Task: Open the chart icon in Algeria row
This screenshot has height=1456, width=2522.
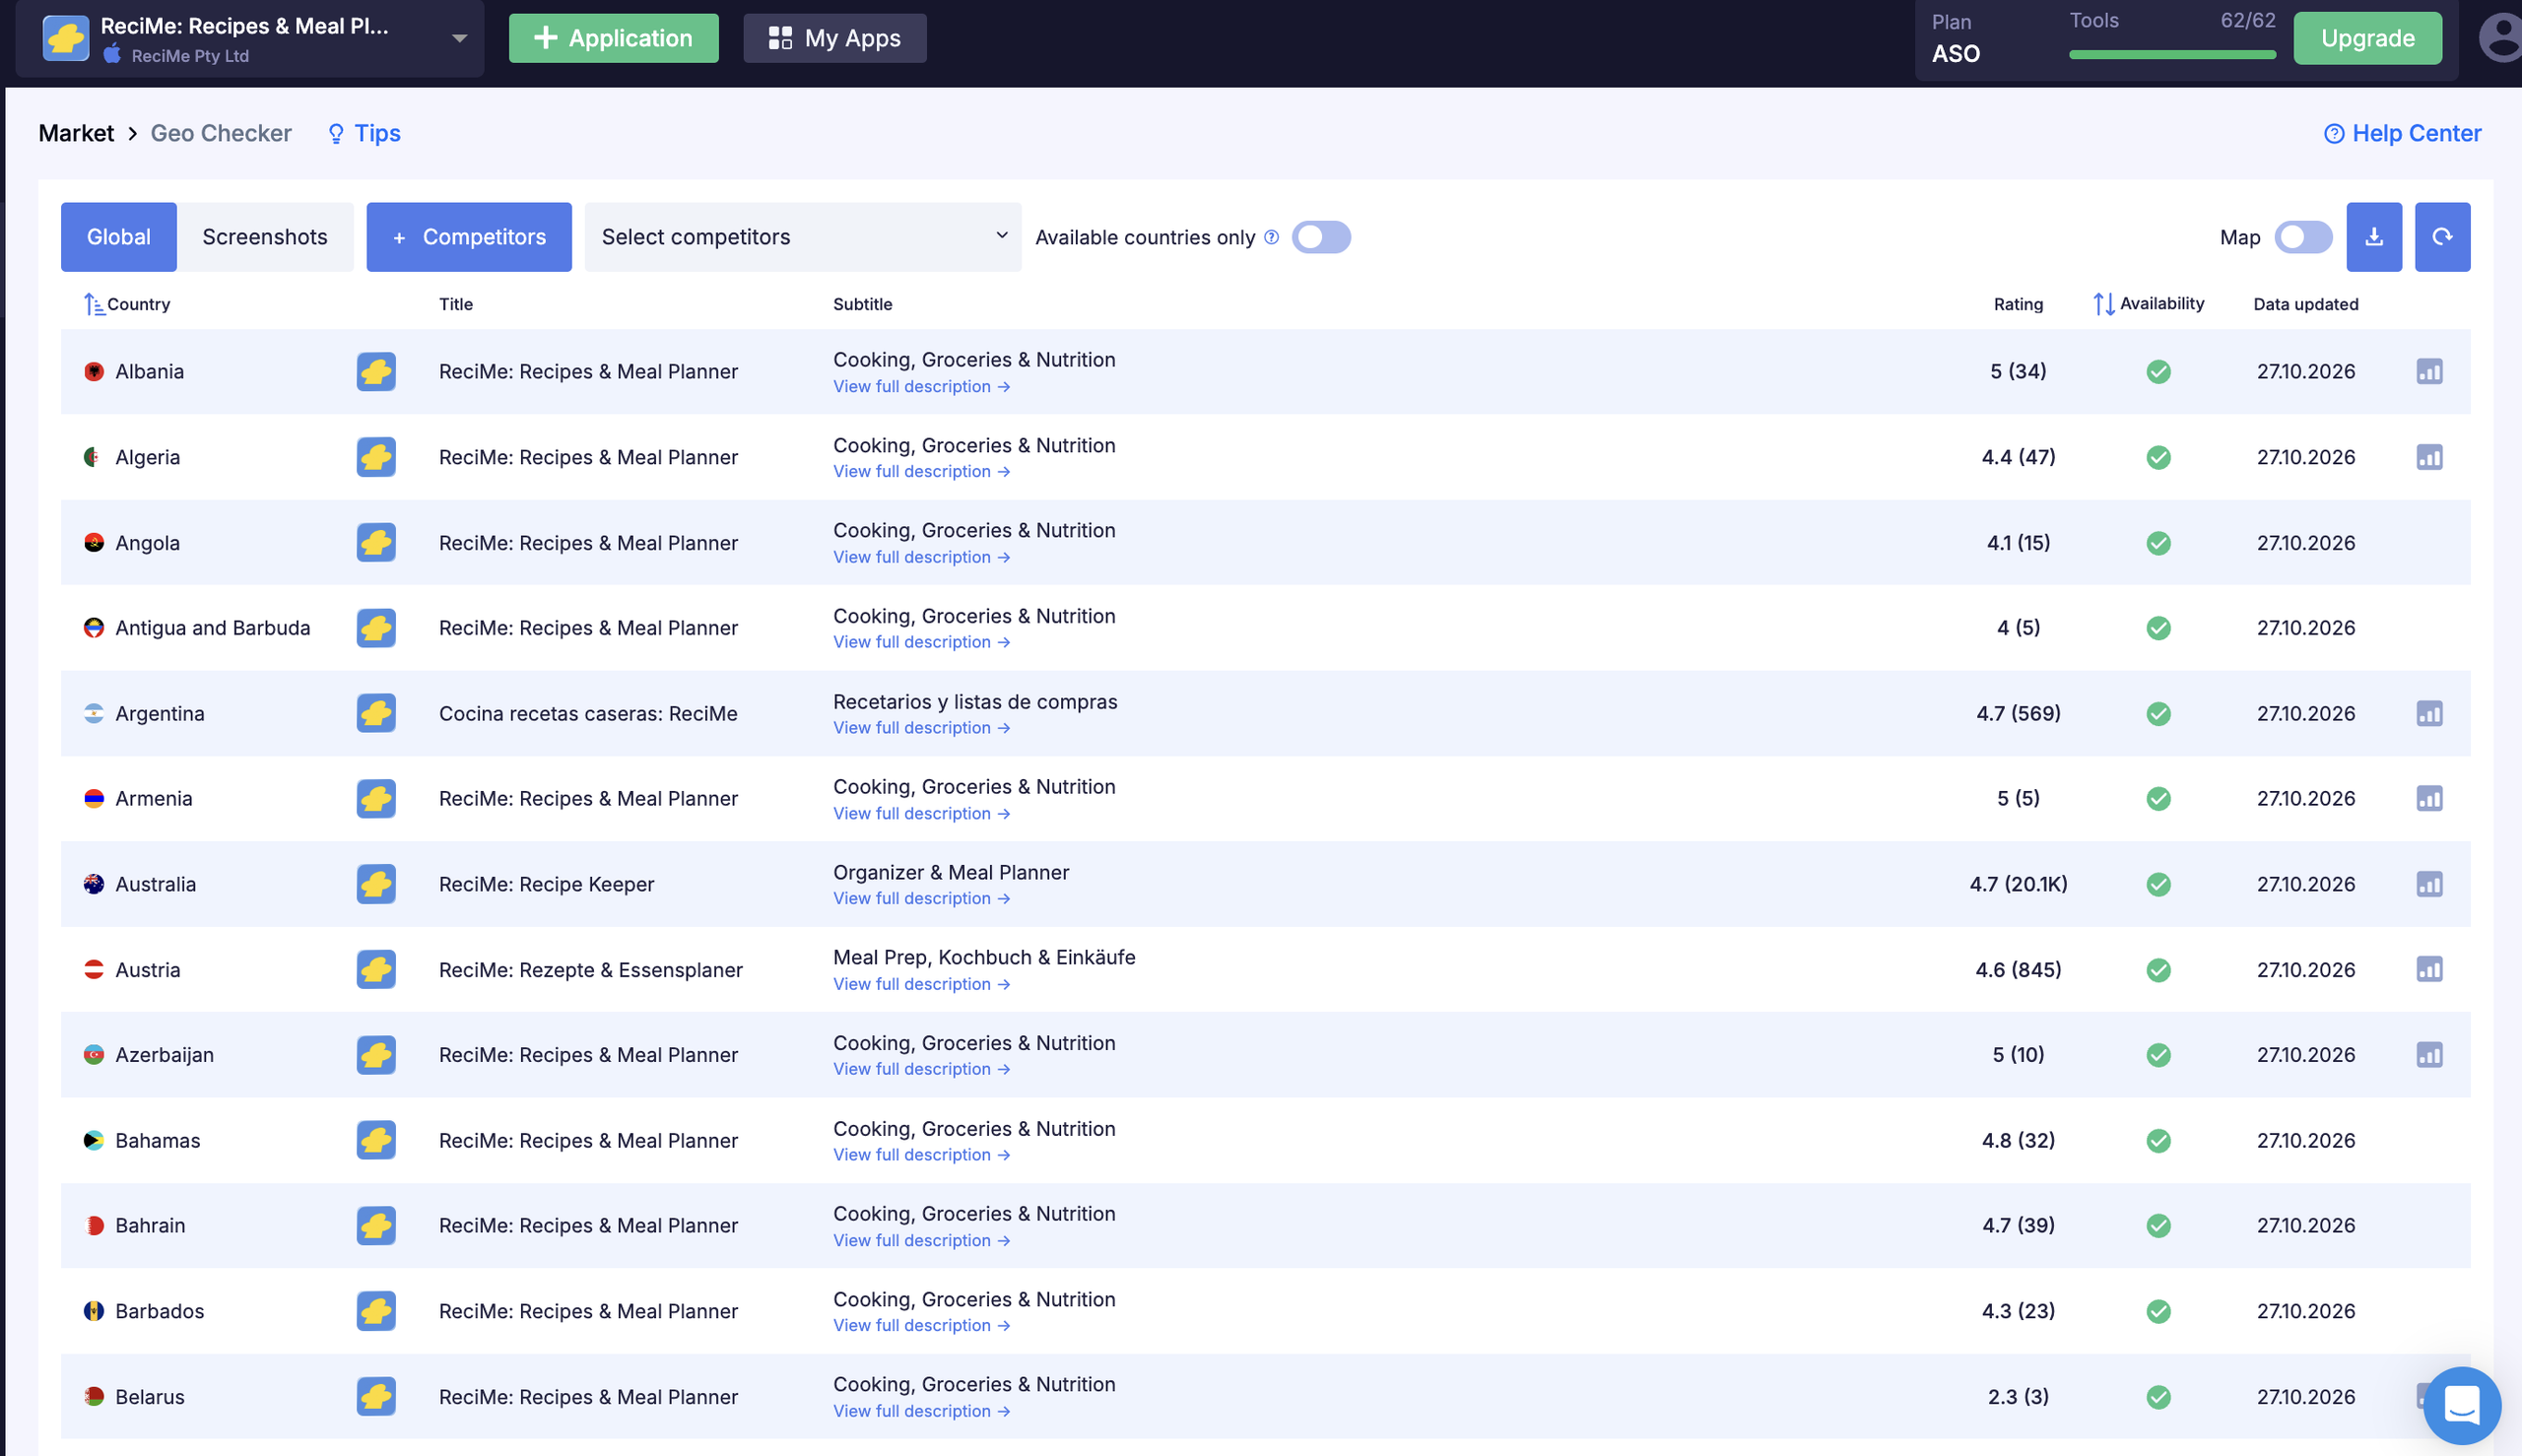Action: click(x=2429, y=457)
